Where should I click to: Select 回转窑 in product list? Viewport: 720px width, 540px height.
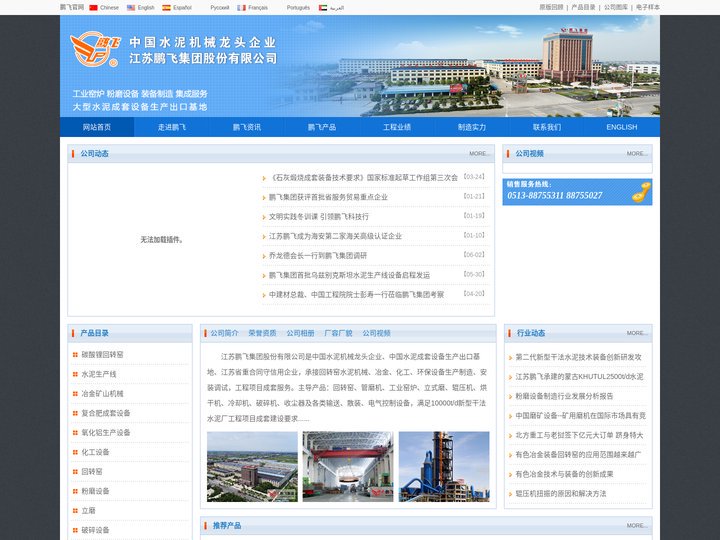[92, 472]
